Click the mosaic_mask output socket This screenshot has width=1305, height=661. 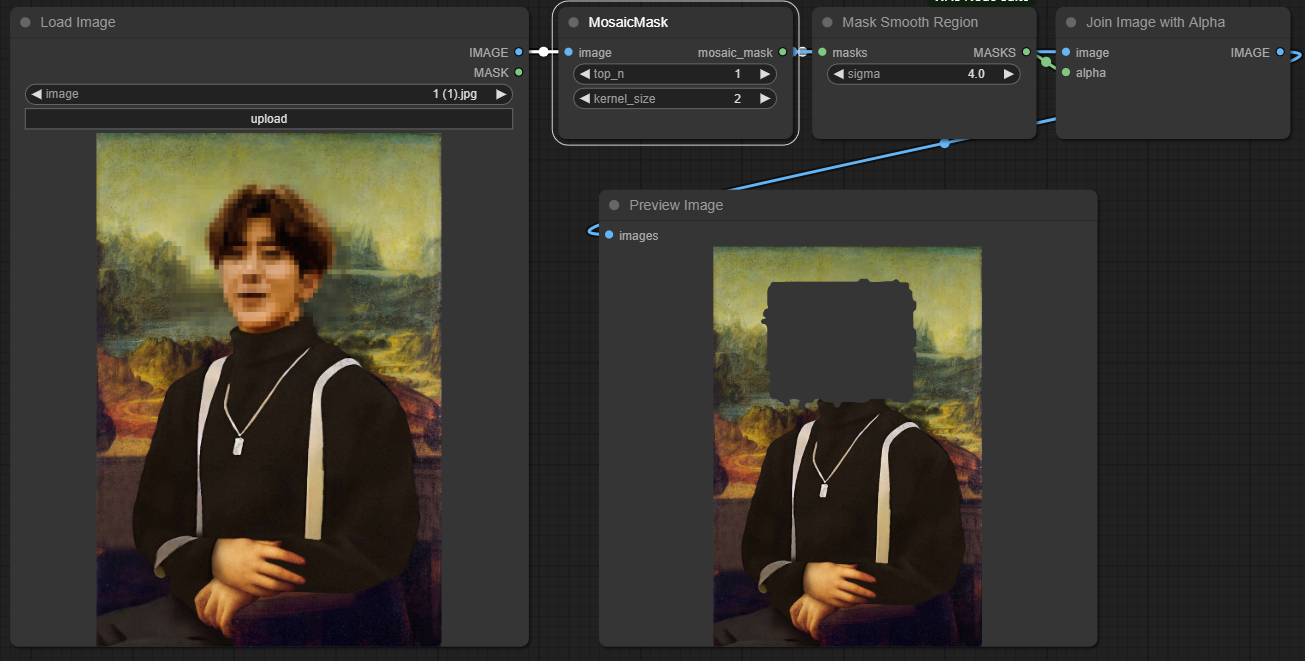coord(783,52)
